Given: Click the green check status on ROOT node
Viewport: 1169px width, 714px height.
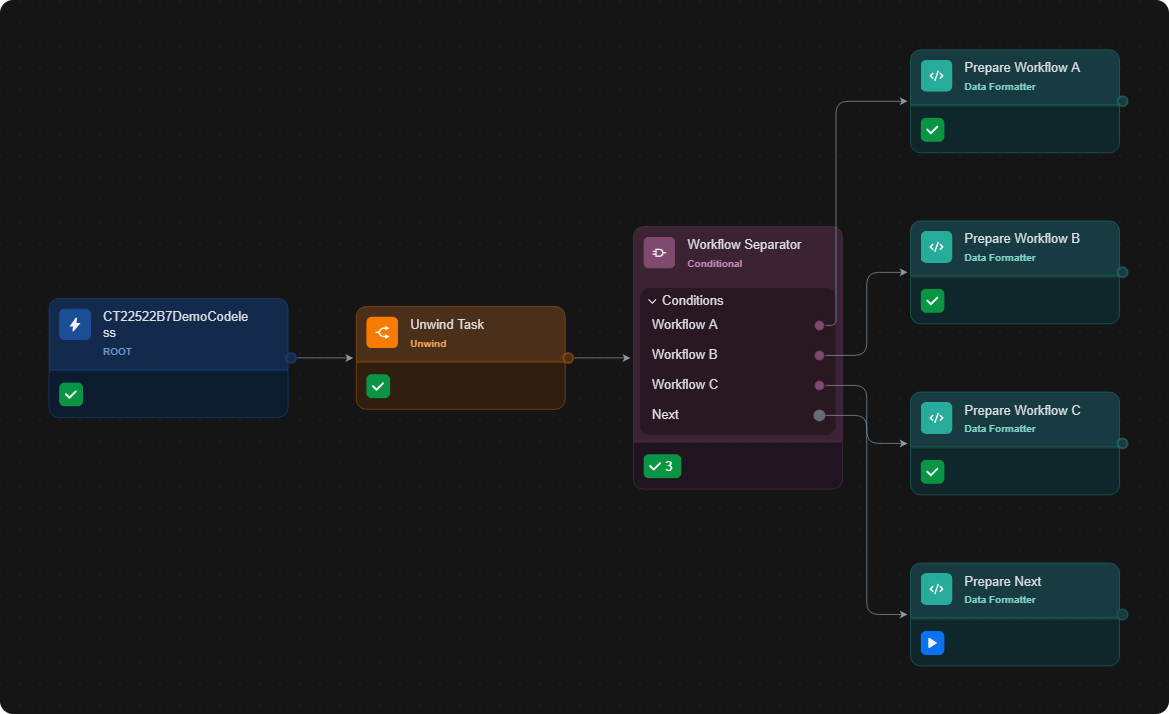Looking at the screenshot, I should point(71,394).
